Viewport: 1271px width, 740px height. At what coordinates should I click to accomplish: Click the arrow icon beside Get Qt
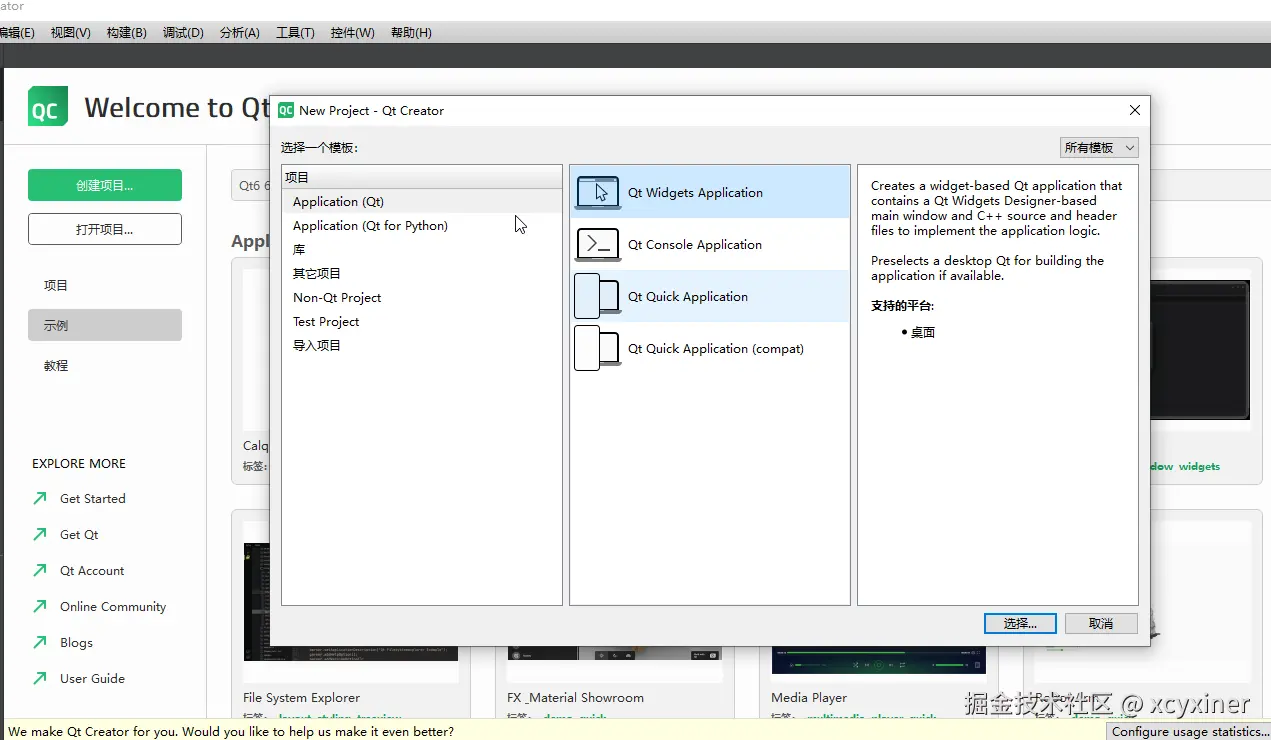(x=40, y=534)
